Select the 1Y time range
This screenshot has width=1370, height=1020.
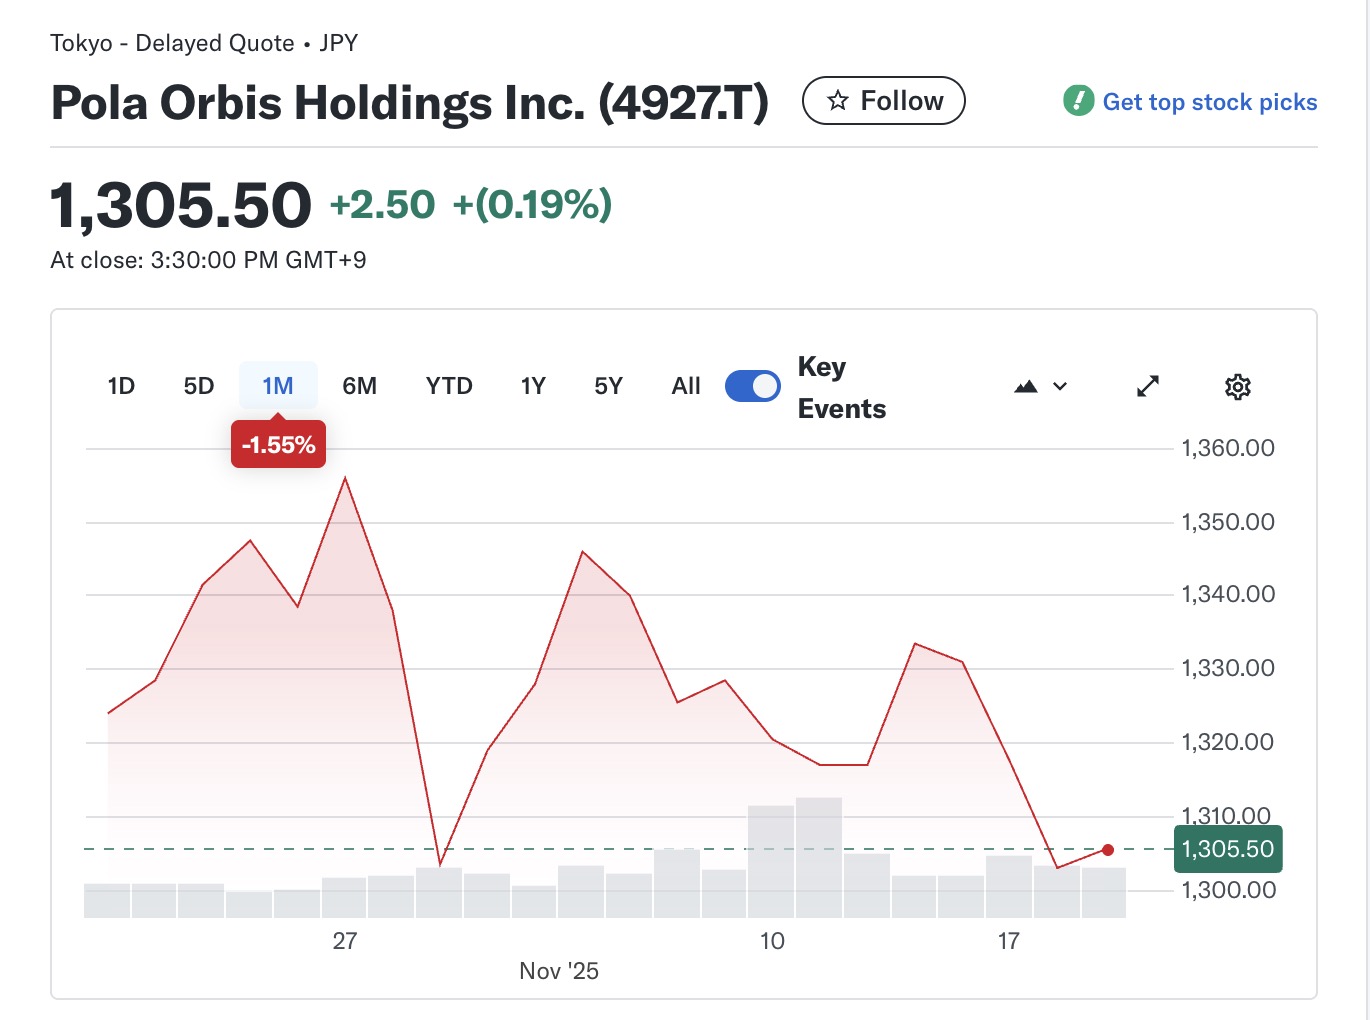[x=533, y=386]
